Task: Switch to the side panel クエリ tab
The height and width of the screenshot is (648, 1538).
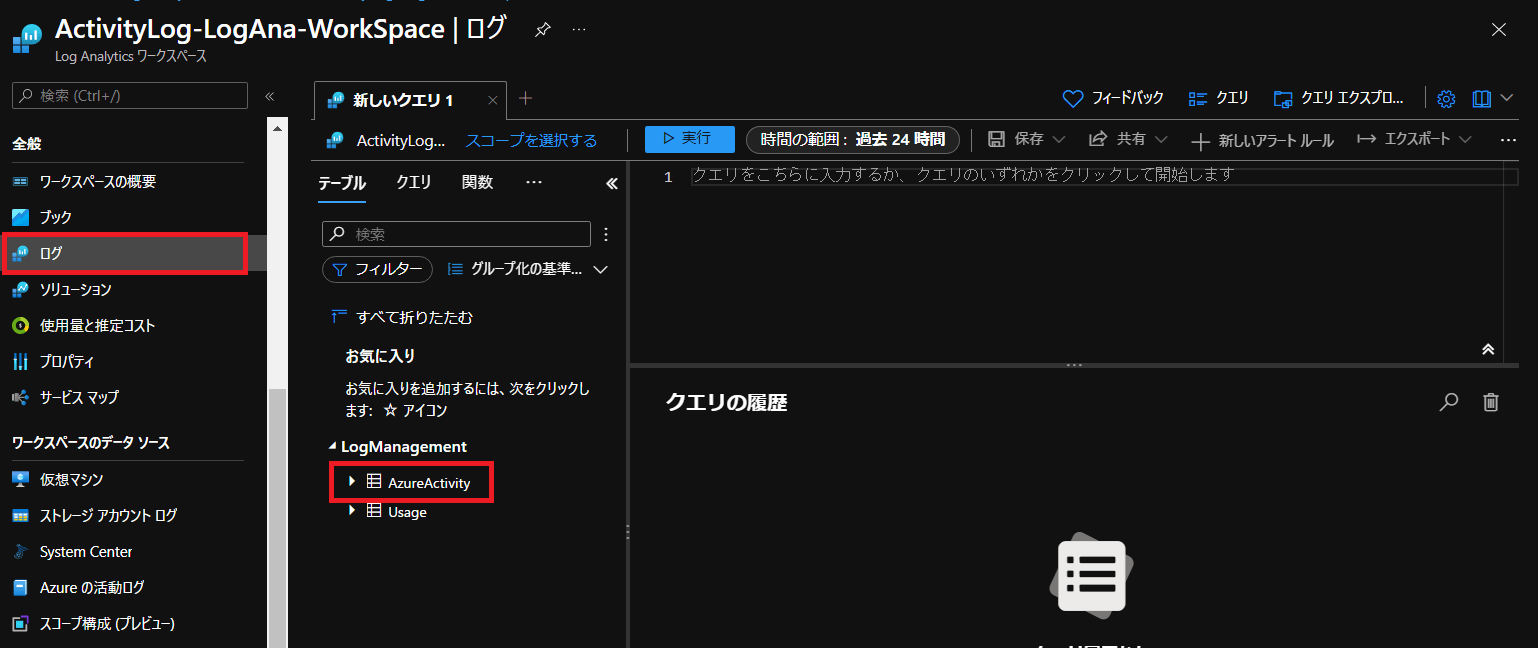Action: coord(414,183)
